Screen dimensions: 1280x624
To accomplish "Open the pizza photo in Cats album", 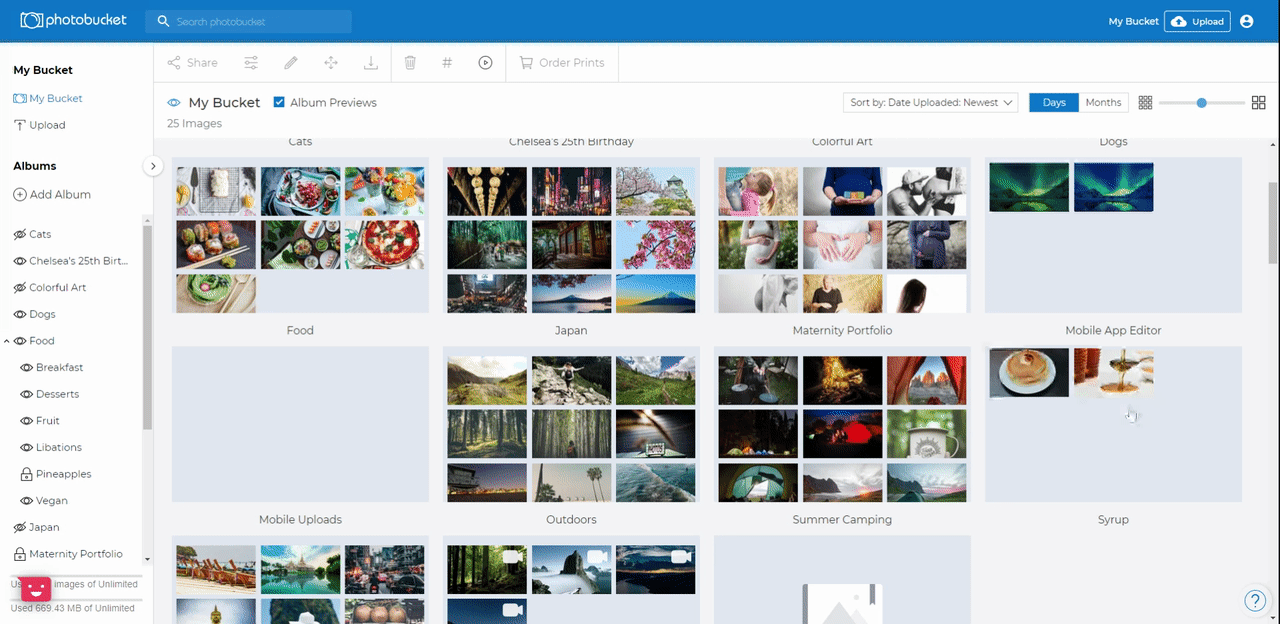I will point(385,244).
